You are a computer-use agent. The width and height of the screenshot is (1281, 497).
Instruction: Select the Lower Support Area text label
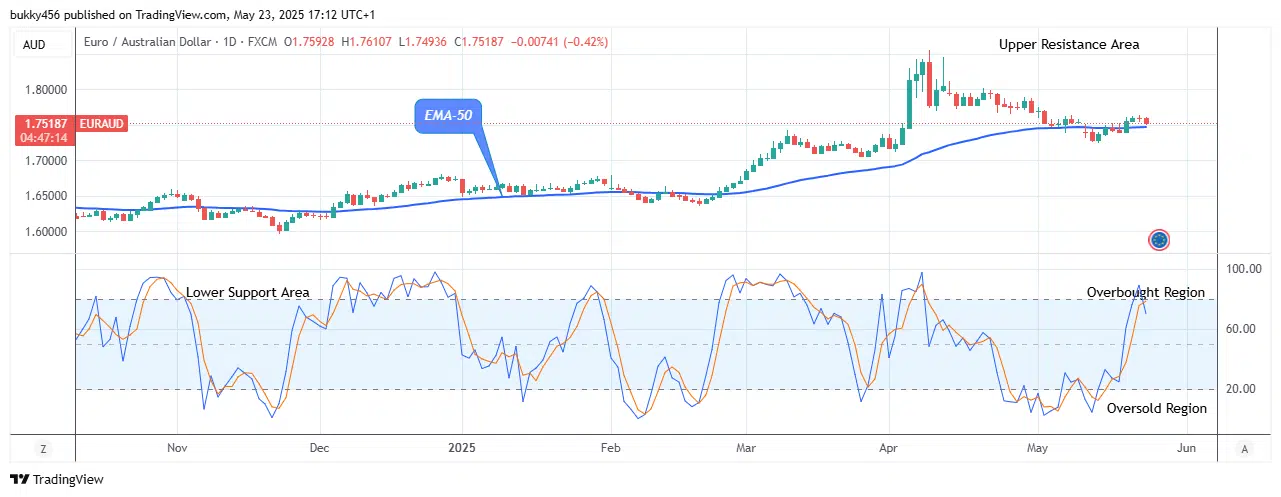(x=247, y=292)
